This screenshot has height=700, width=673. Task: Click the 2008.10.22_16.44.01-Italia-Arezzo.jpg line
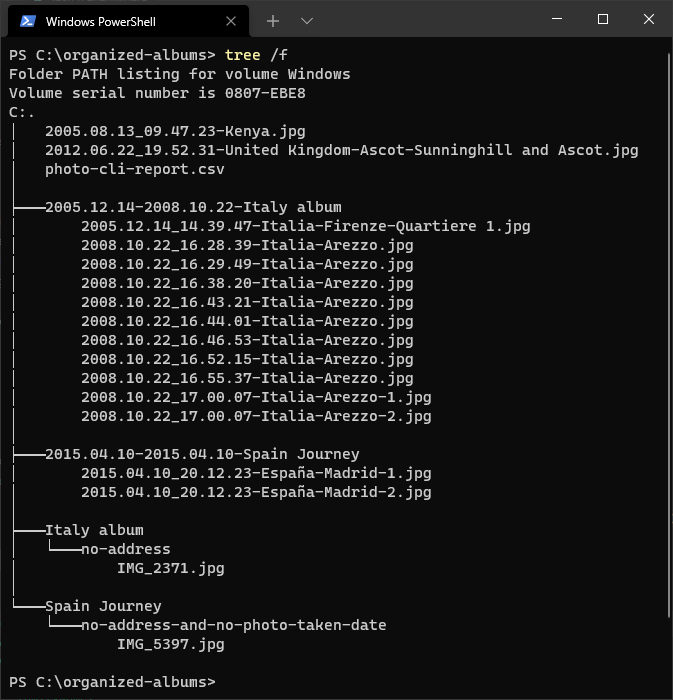(x=247, y=321)
